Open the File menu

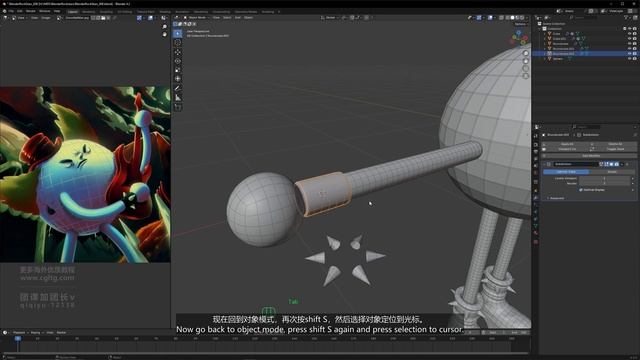point(11,11)
